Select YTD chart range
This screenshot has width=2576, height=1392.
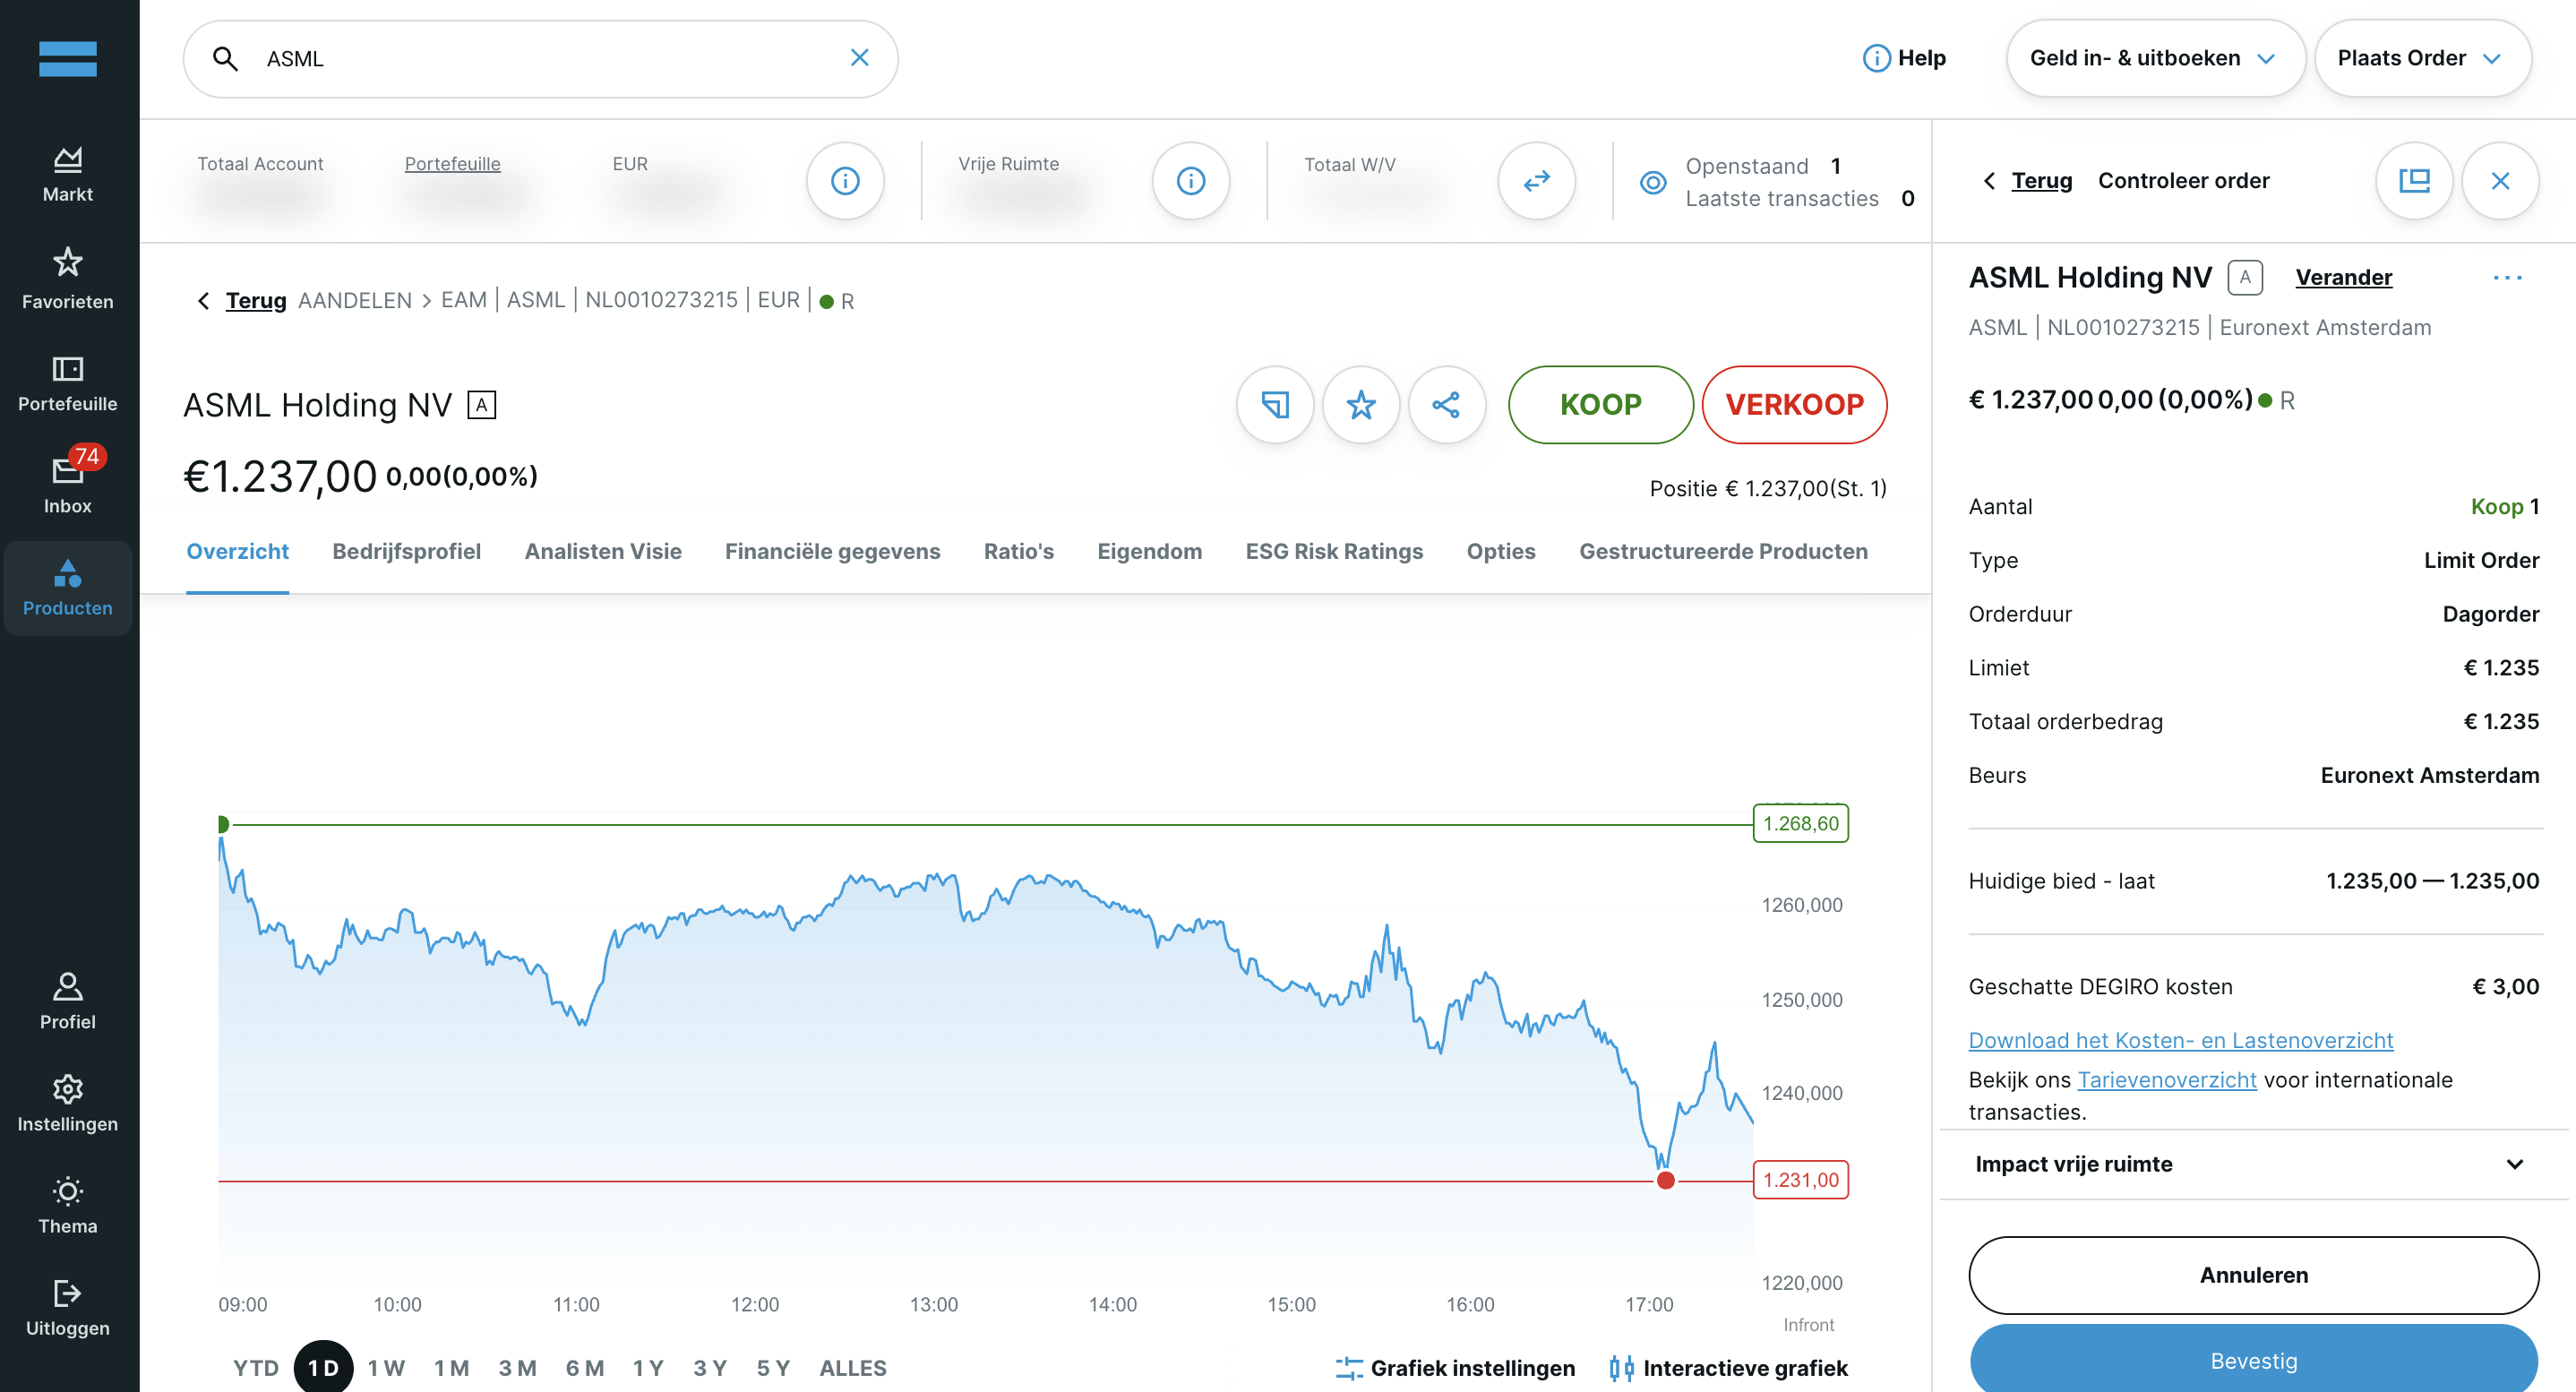[256, 1368]
